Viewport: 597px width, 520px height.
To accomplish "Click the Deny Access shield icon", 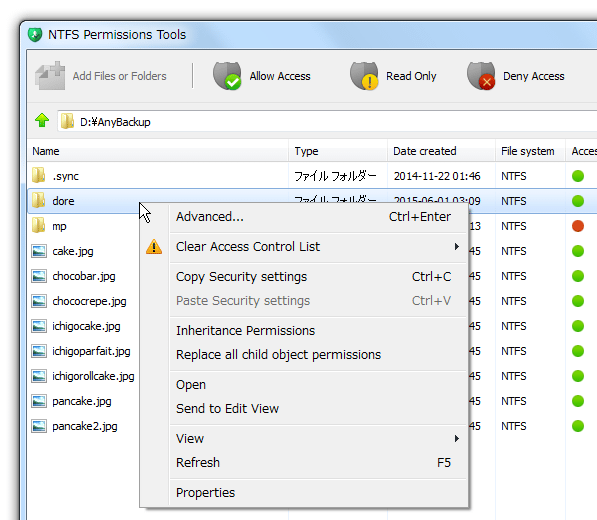I will [x=481, y=76].
